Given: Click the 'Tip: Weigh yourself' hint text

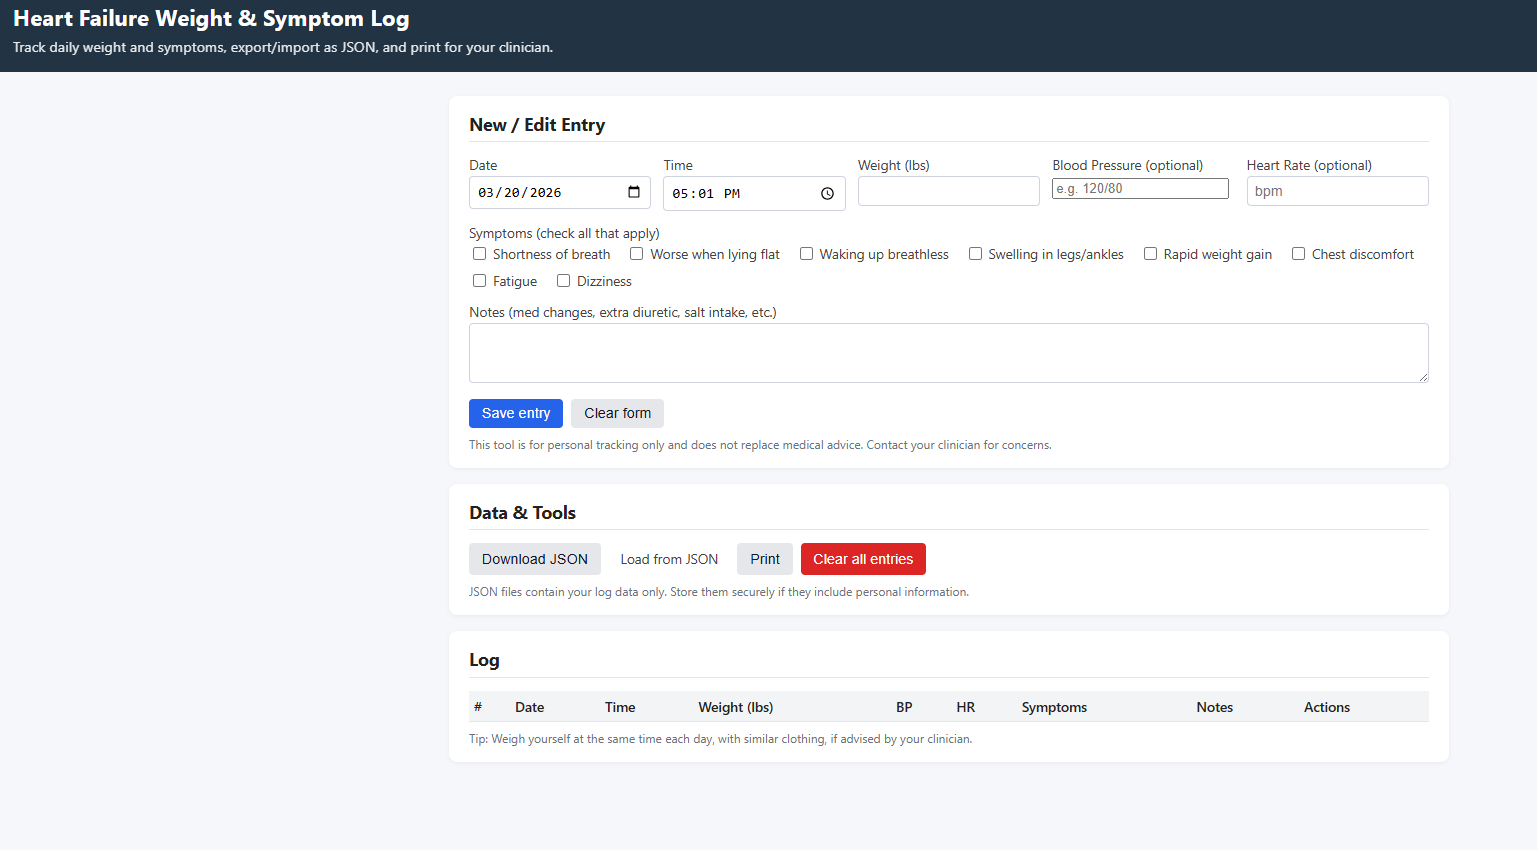Looking at the screenshot, I should 720,739.
